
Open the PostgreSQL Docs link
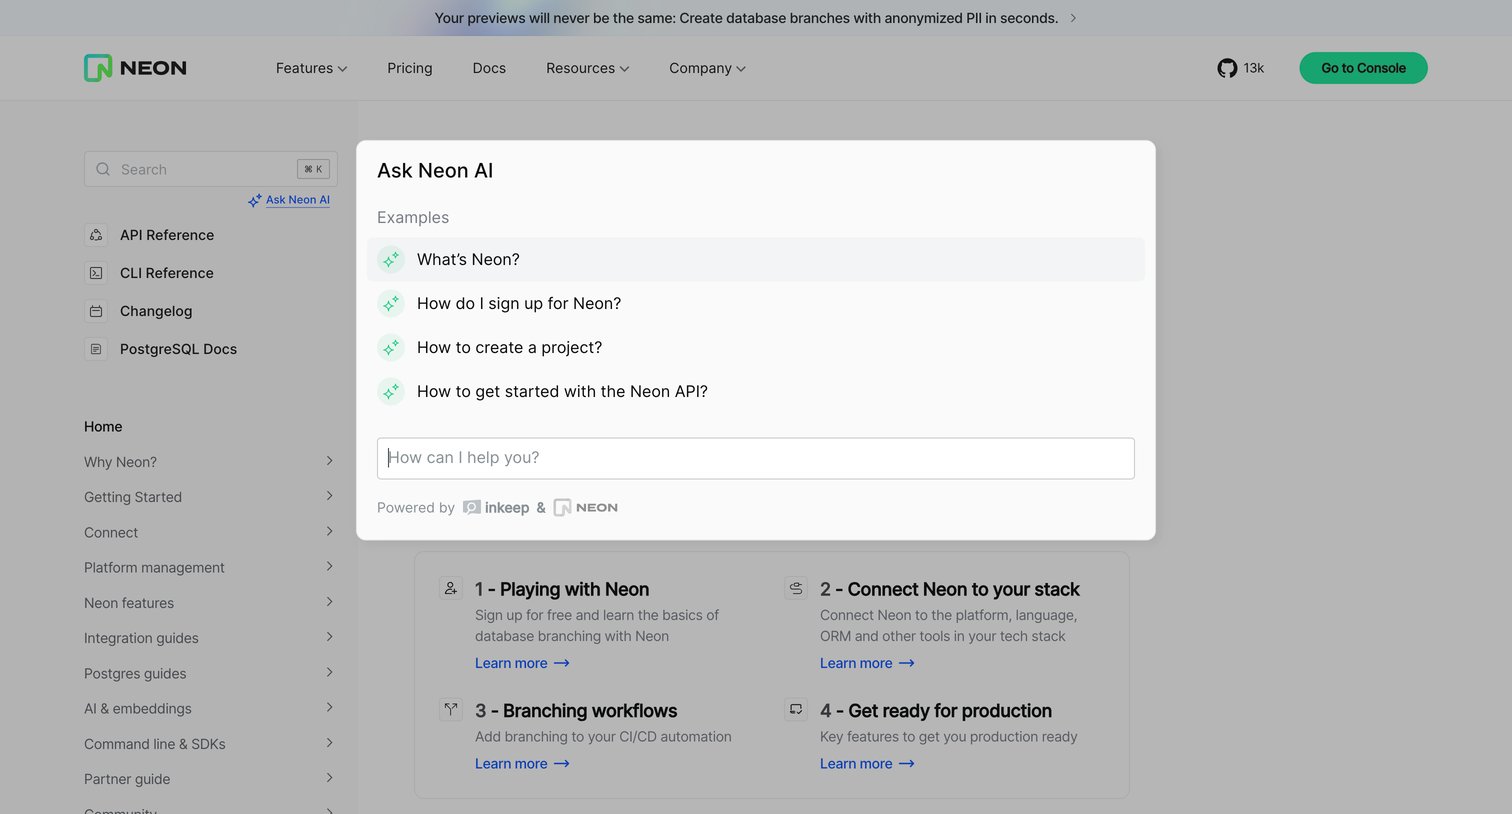tap(178, 349)
